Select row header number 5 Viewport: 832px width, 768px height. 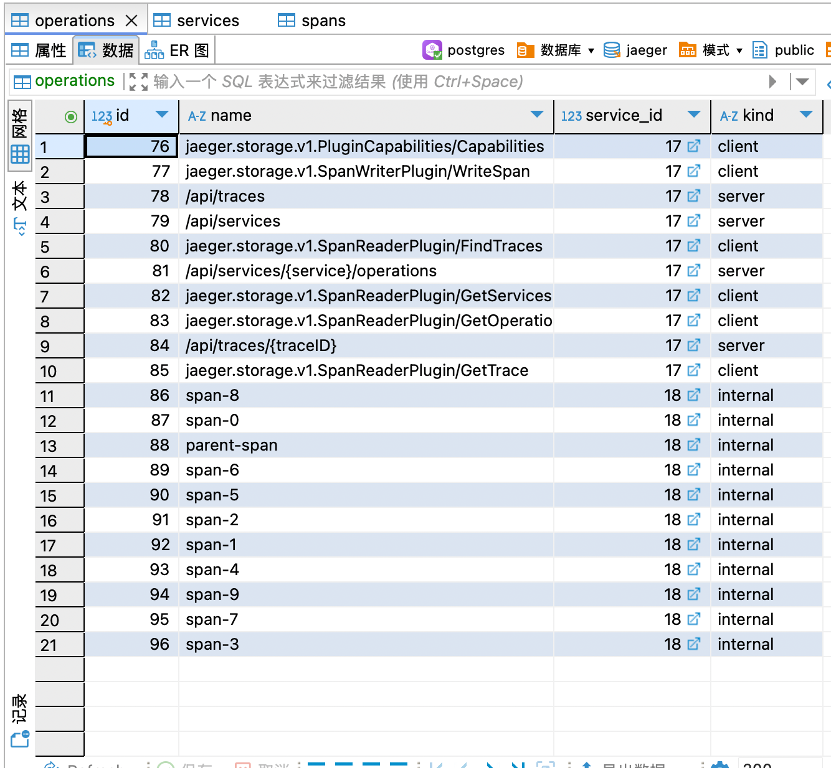tap(59, 247)
